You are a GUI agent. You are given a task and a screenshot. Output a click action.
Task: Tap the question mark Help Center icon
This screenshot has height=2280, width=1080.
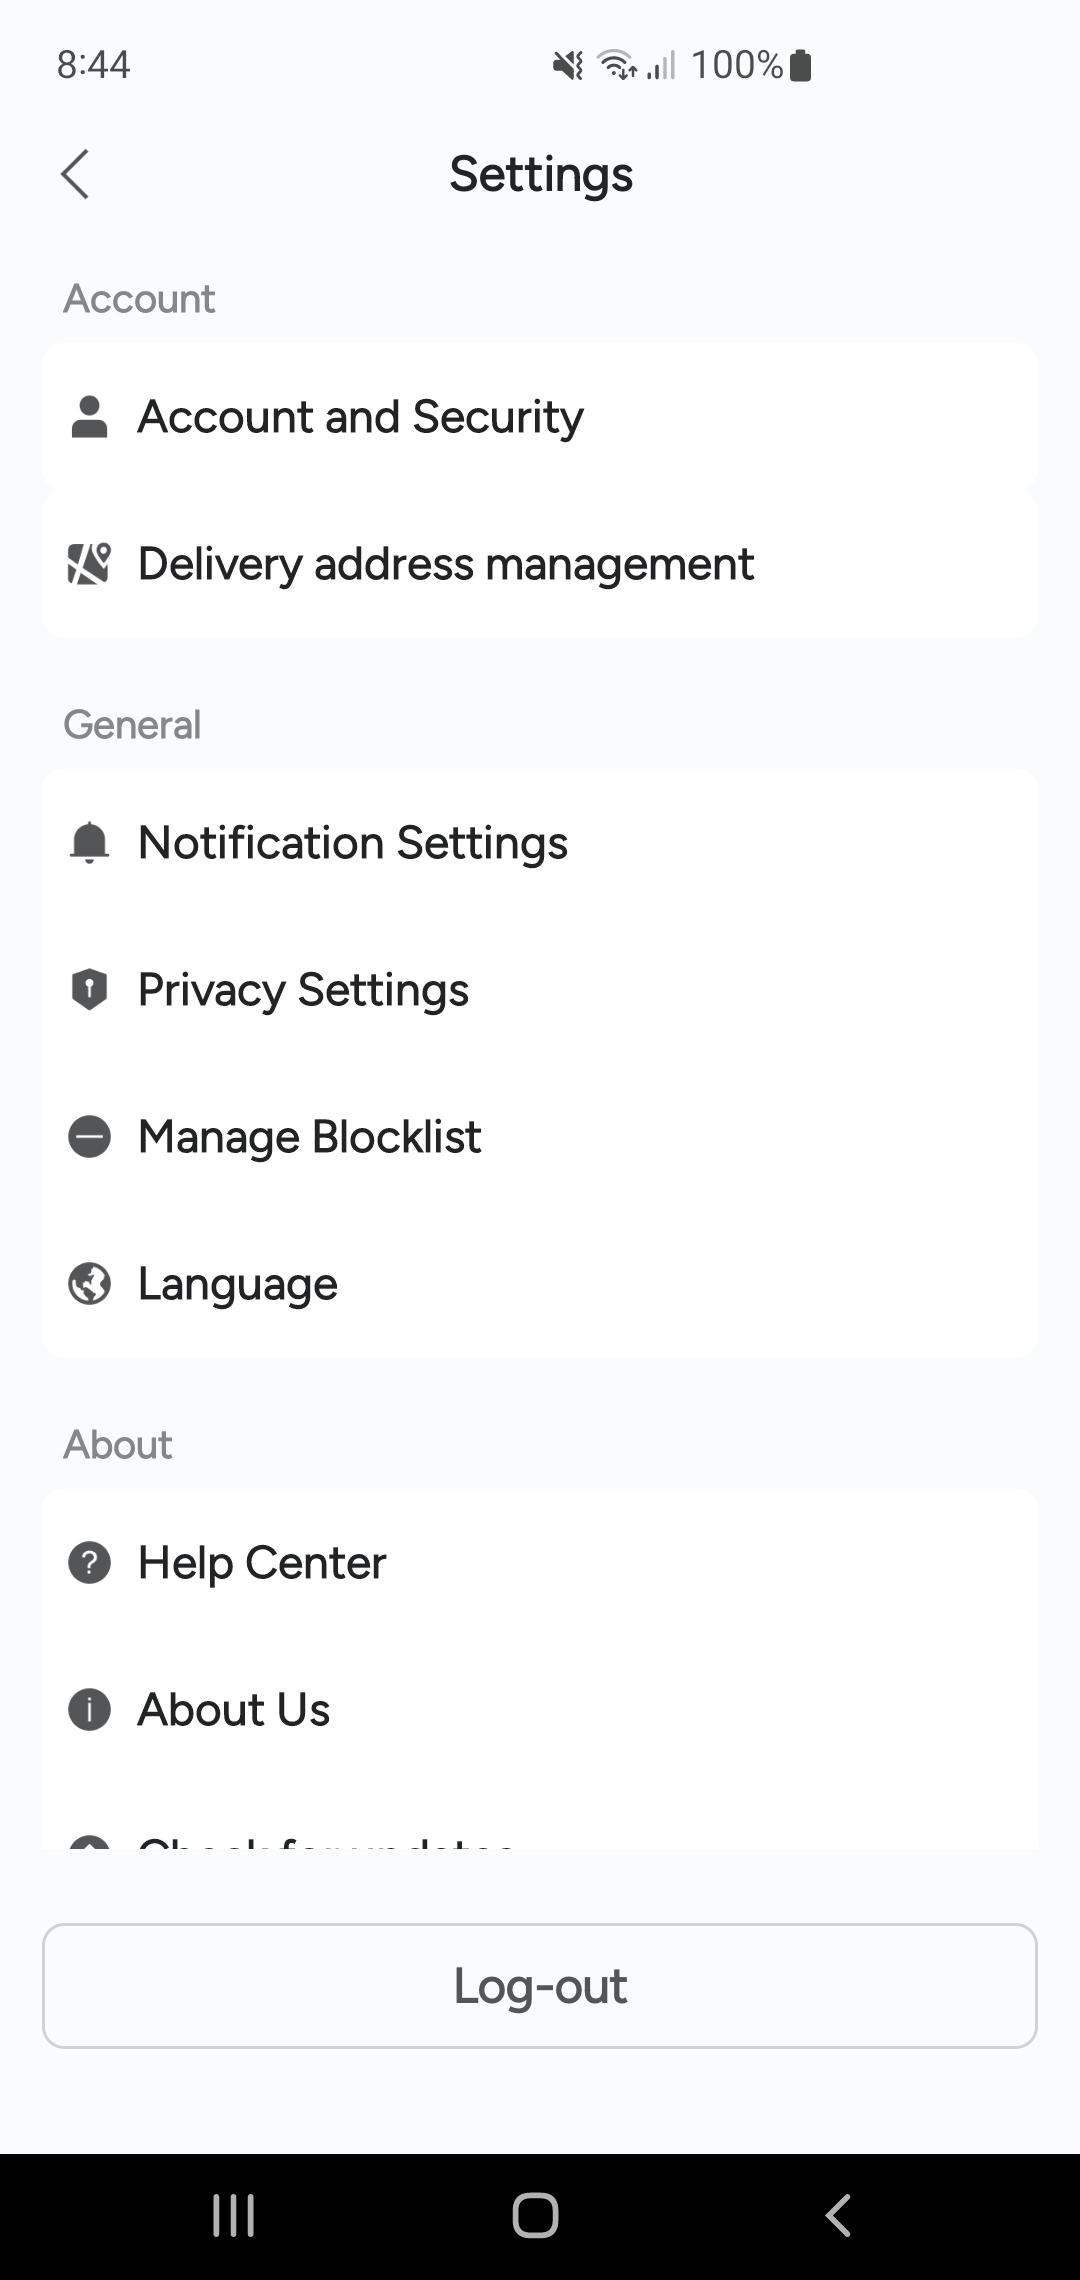[89, 1562]
